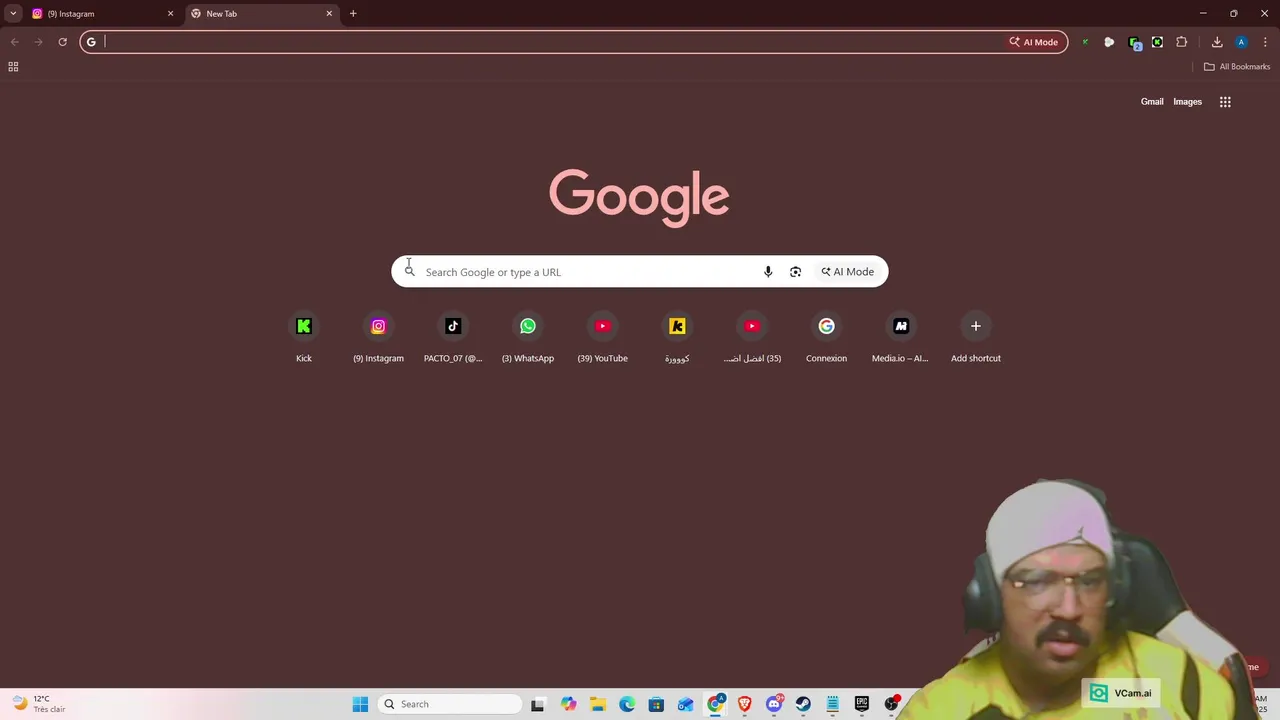Open the Windows Start menu
The width and height of the screenshot is (1280, 720).
(360, 704)
